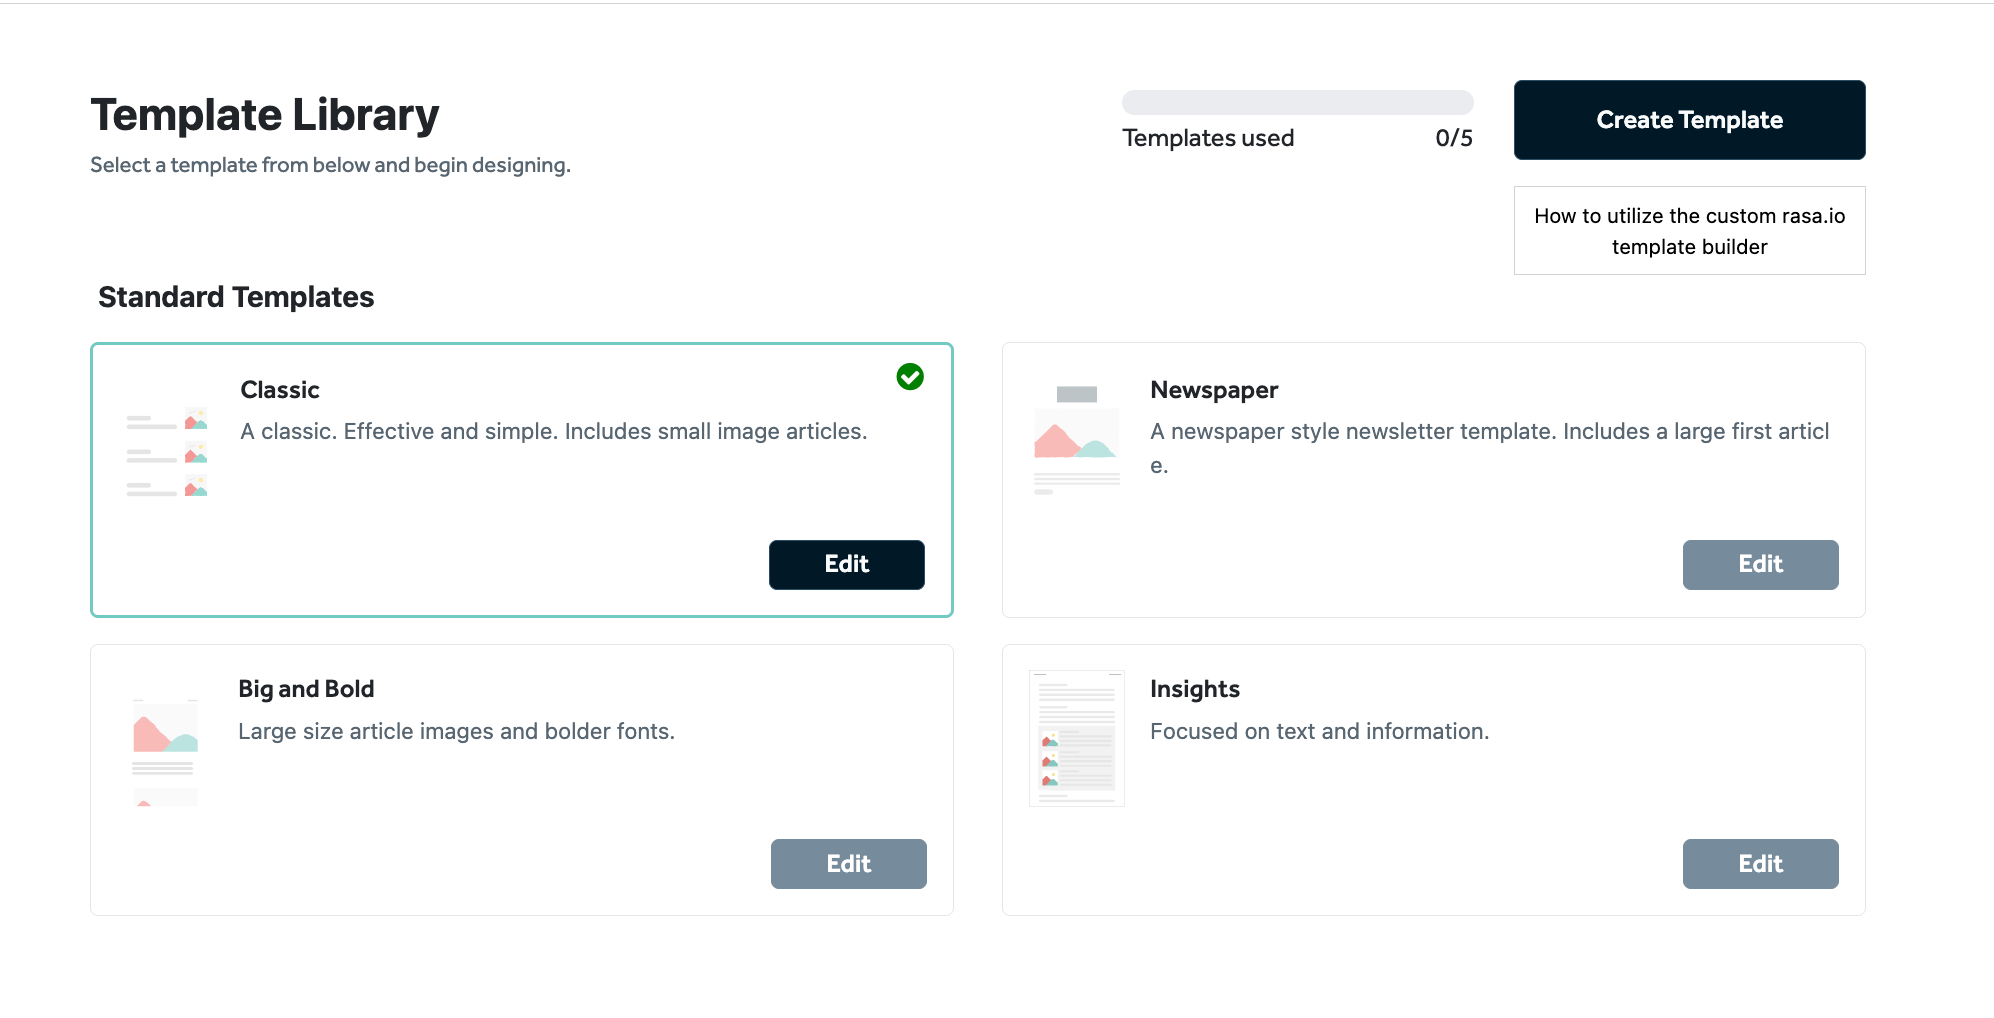Click the Newspaper template layout thumbnail
Image resolution: width=1994 pixels, height=1018 pixels.
(1076, 439)
